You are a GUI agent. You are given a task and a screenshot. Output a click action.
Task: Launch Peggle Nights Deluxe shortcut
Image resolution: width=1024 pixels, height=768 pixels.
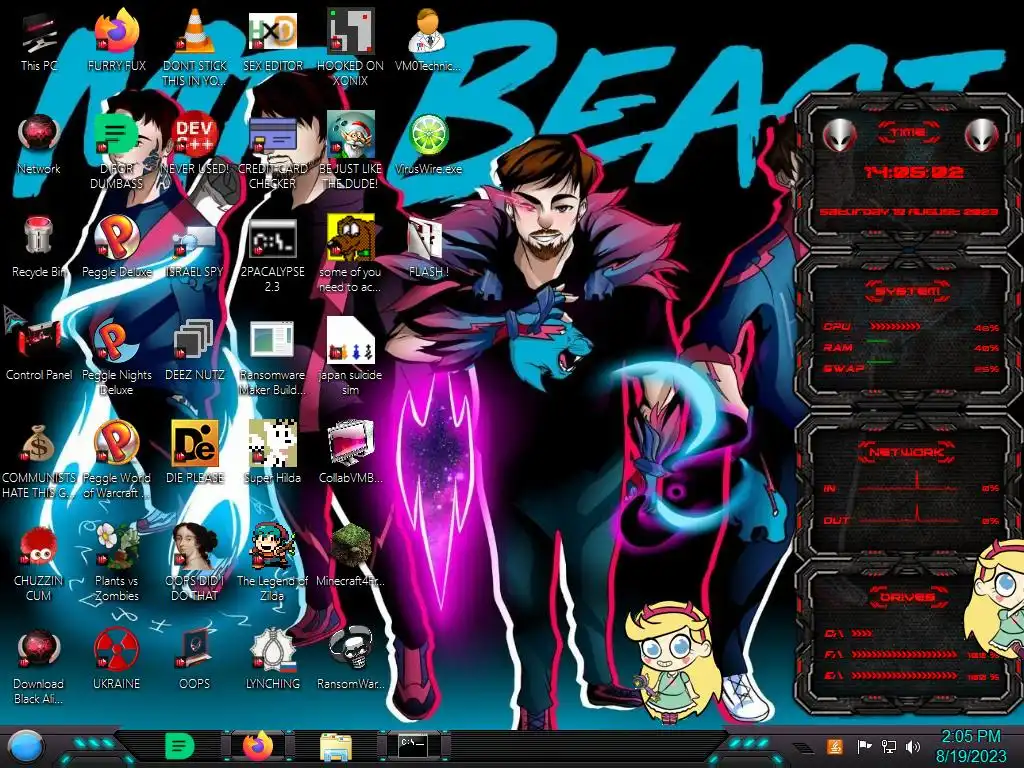point(116,358)
